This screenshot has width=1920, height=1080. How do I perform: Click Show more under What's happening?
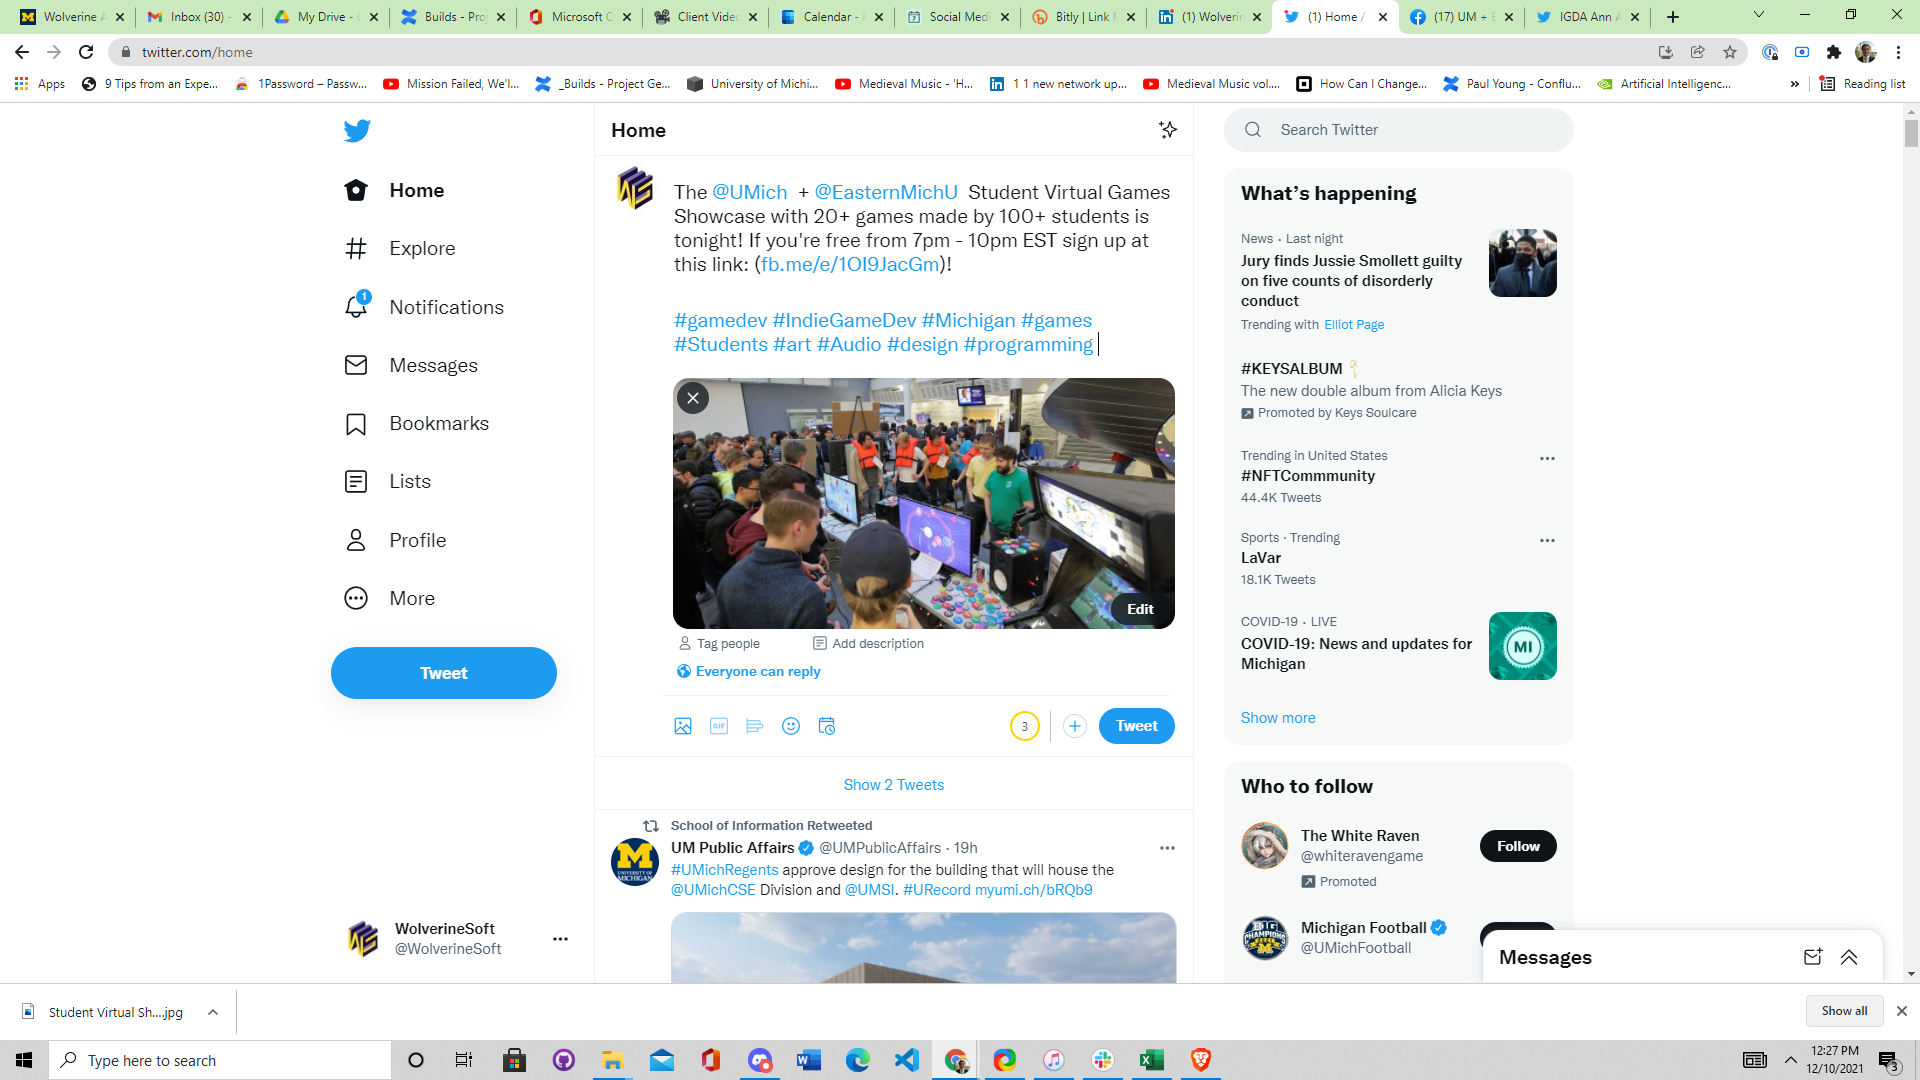(1278, 718)
